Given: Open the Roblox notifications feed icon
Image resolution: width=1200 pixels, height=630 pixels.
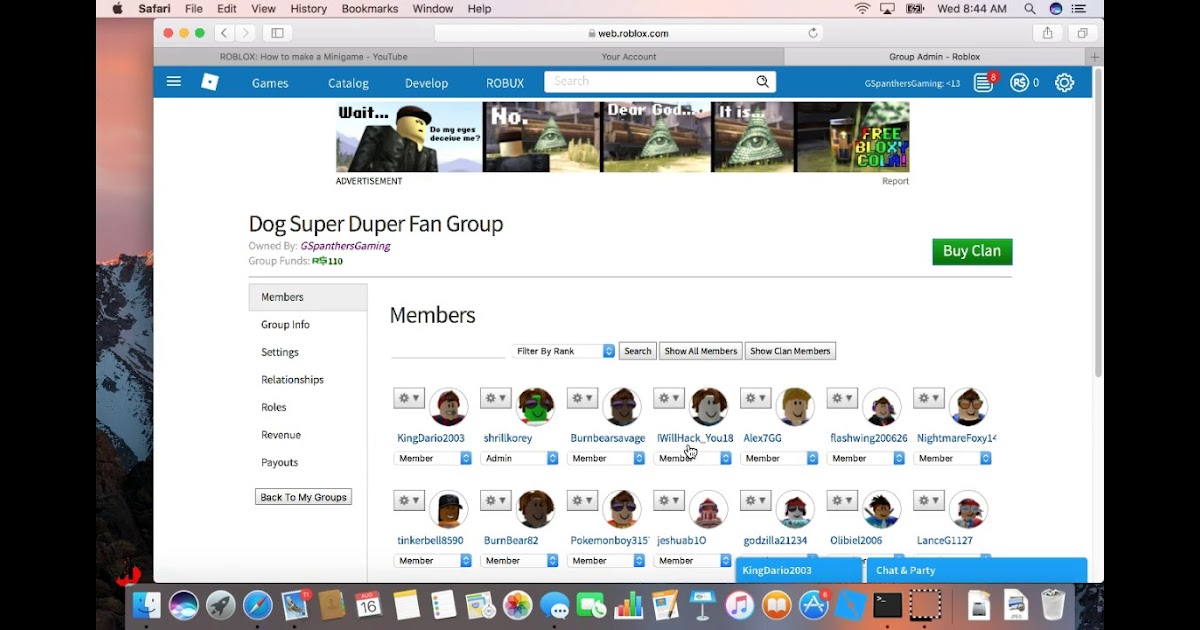Looking at the screenshot, I should click(x=984, y=83).
